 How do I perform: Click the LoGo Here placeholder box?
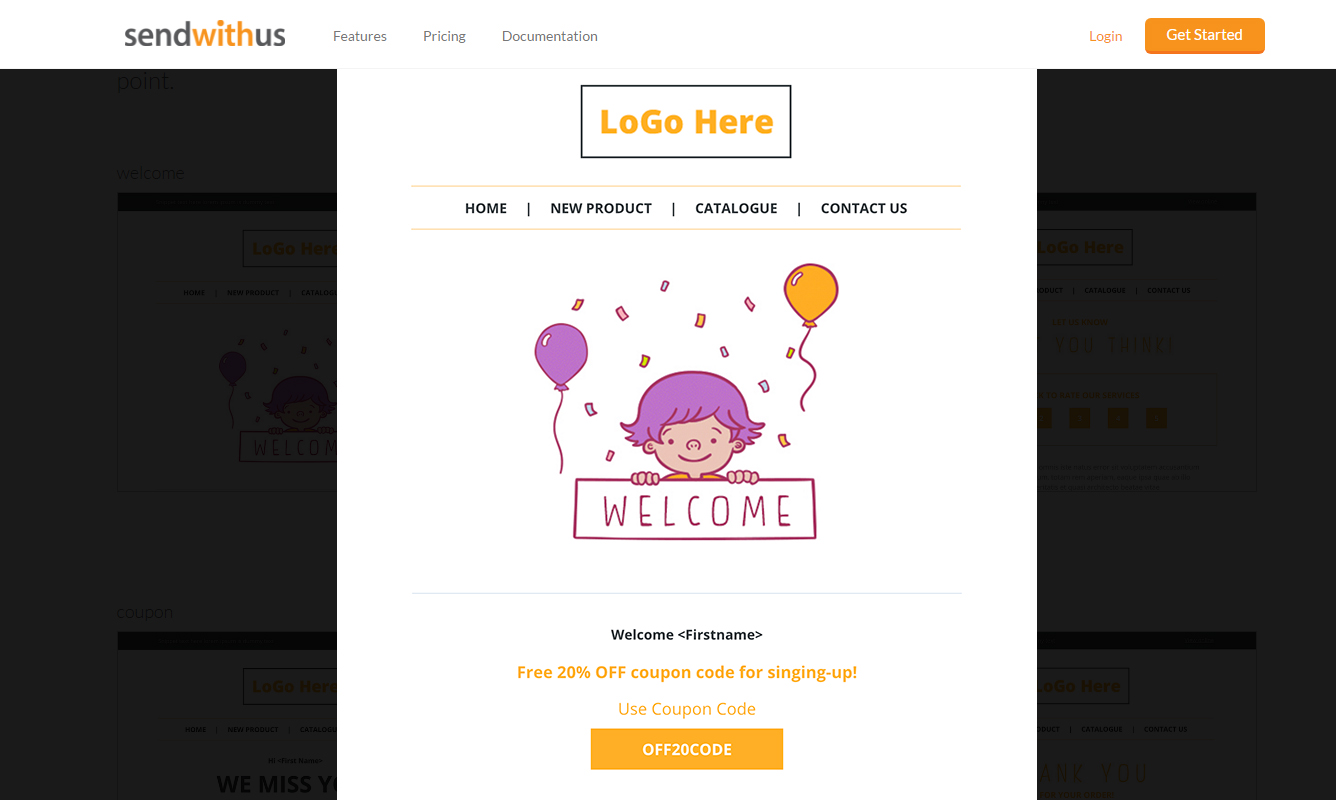click(686, 122)
